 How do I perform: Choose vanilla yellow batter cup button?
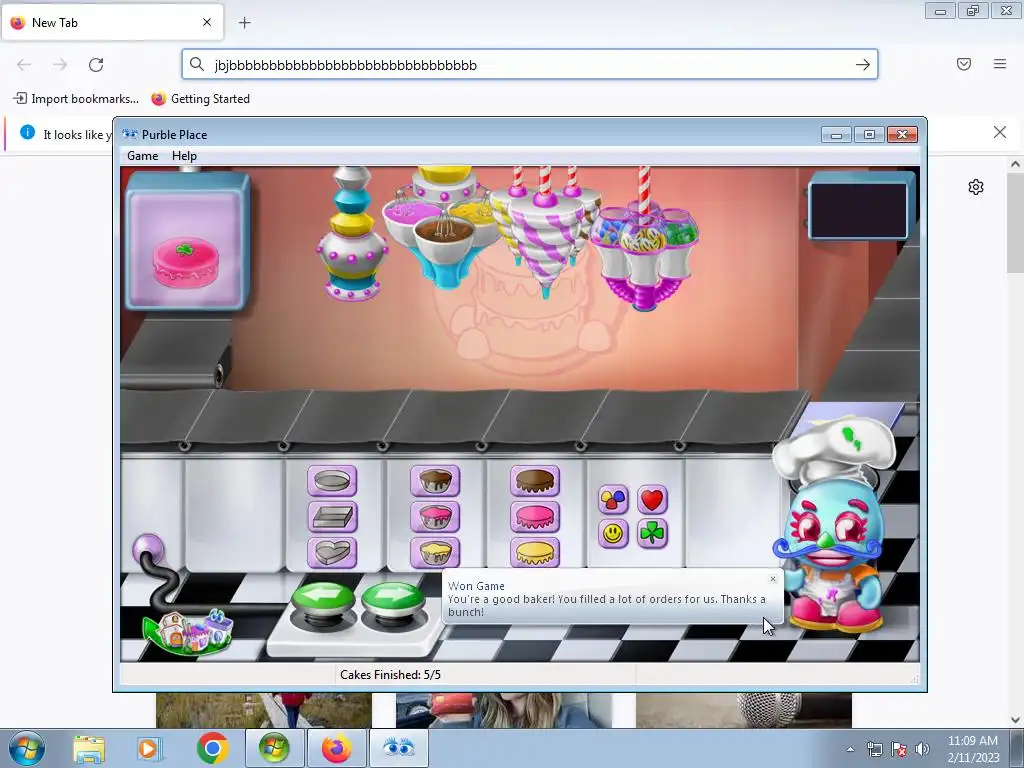click(435, 552)
